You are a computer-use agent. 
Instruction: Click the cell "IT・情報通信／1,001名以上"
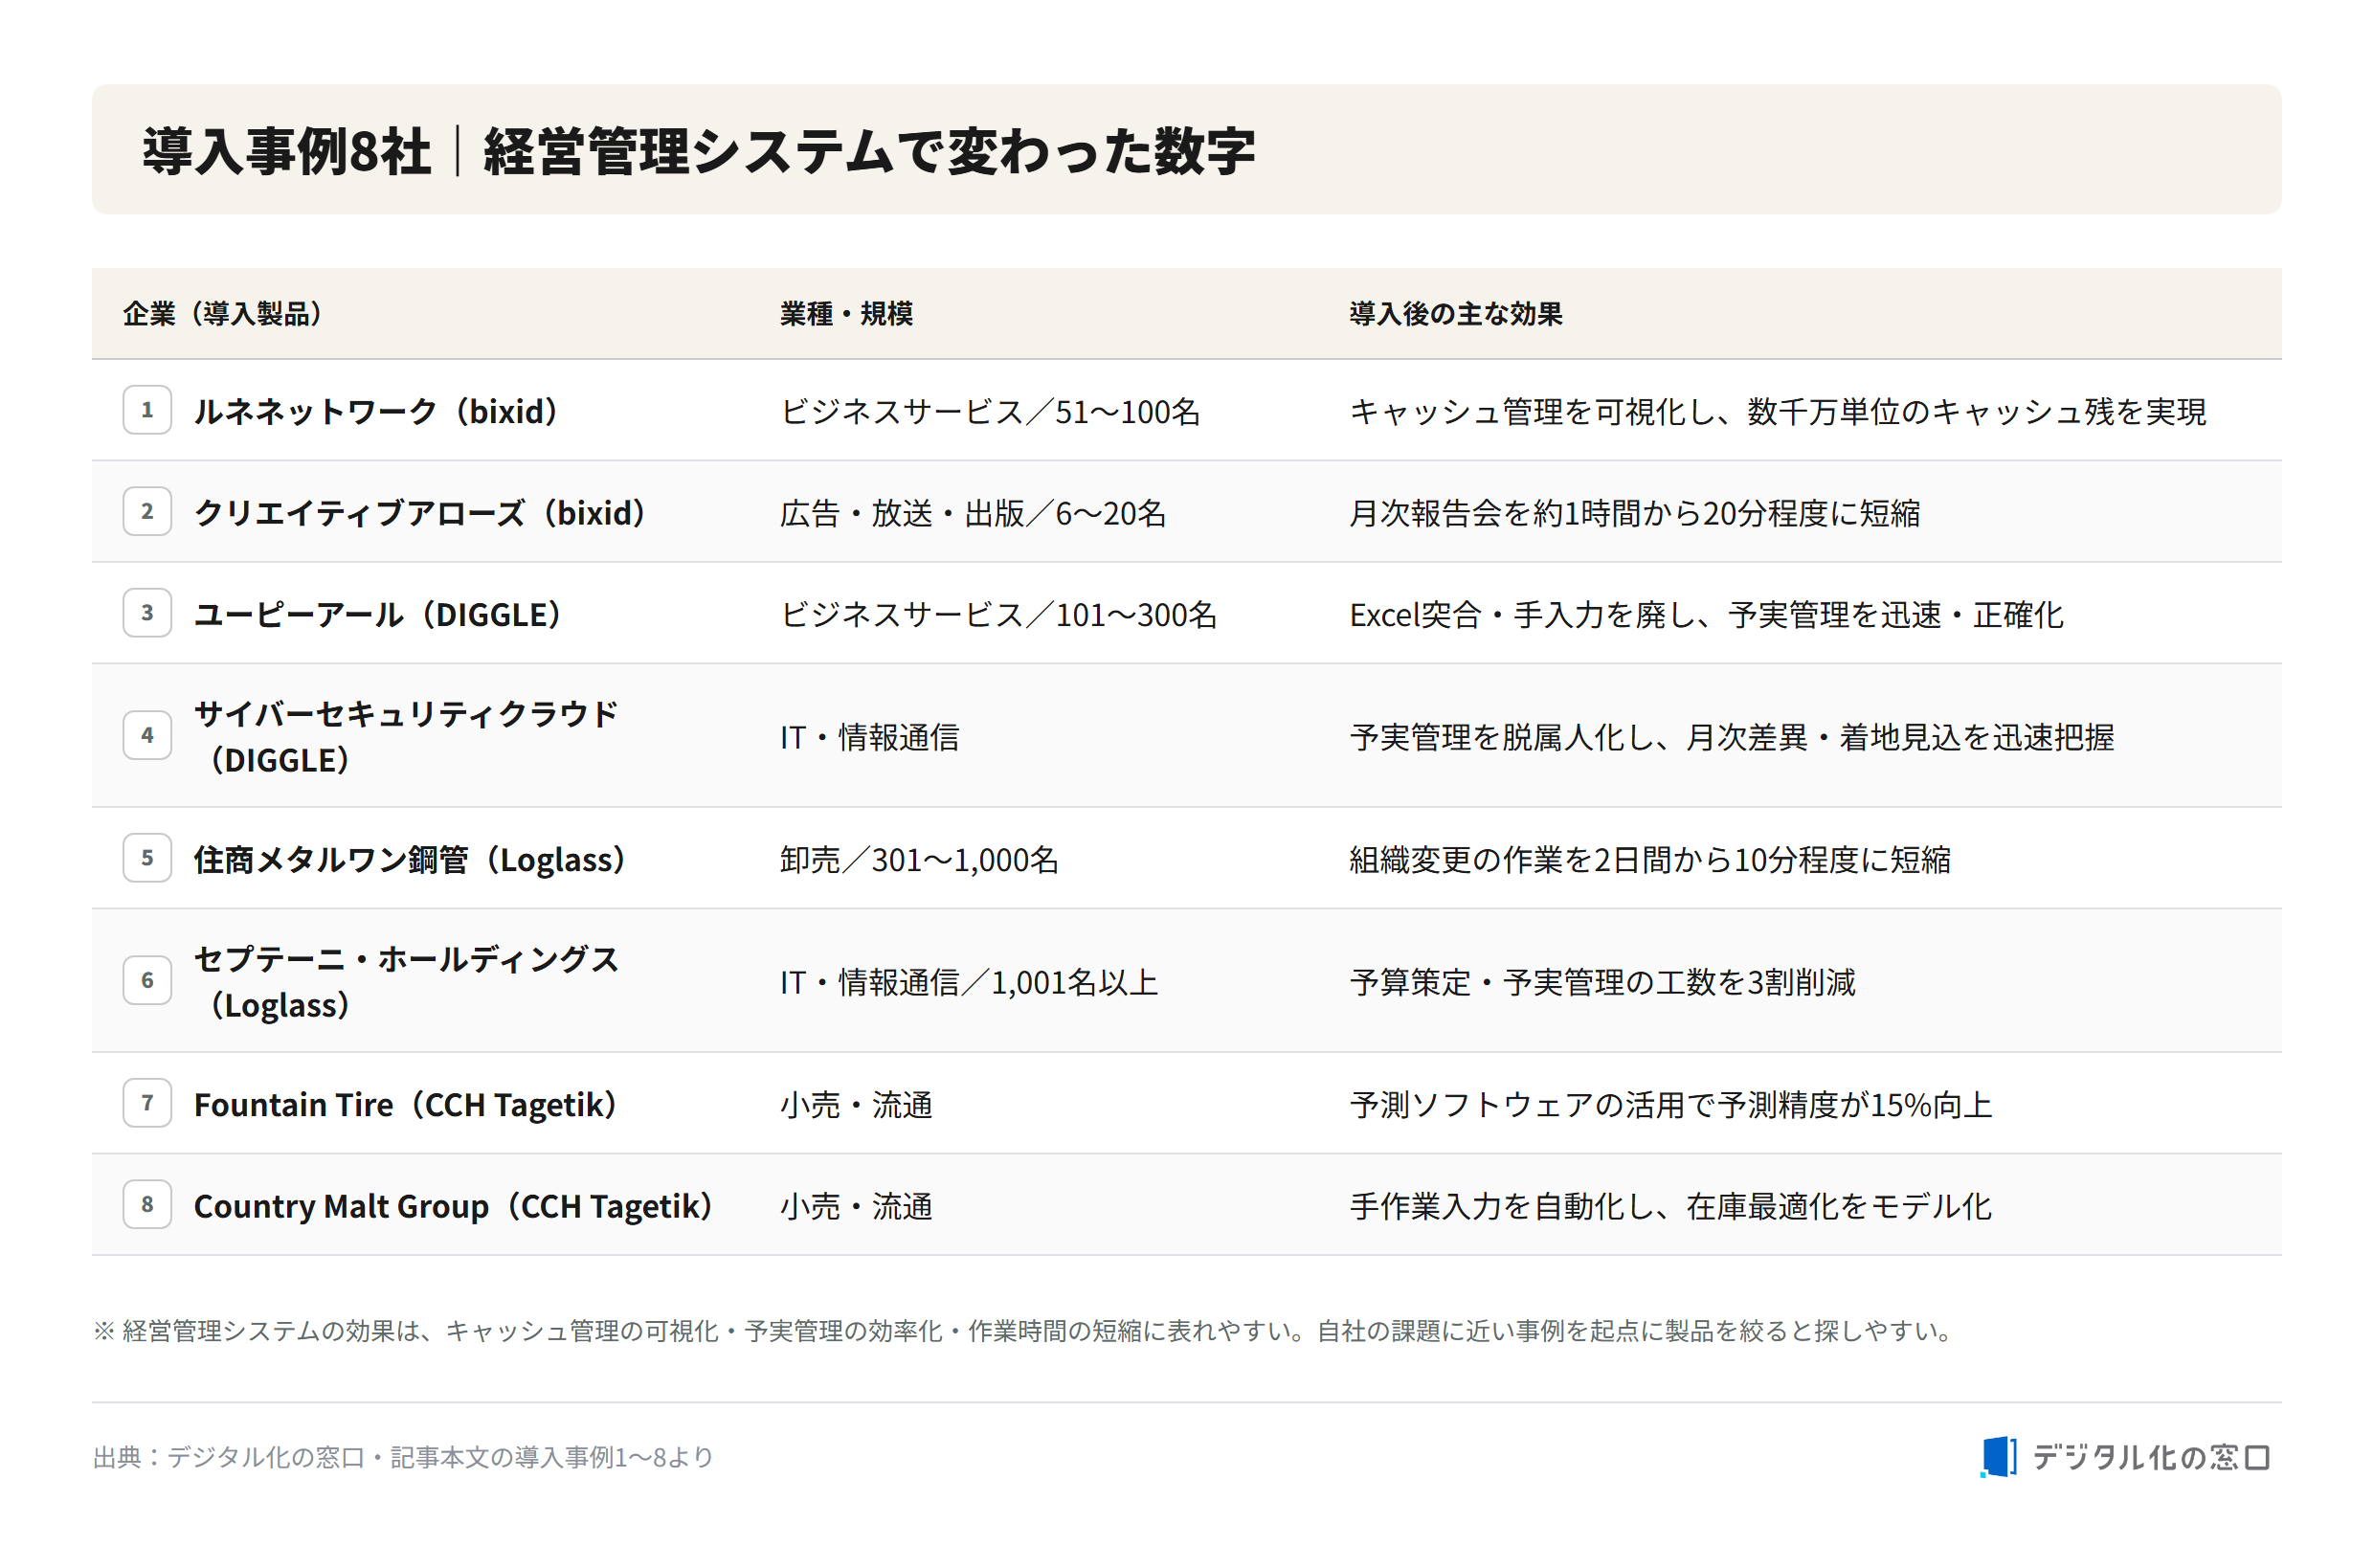[968, 982]
